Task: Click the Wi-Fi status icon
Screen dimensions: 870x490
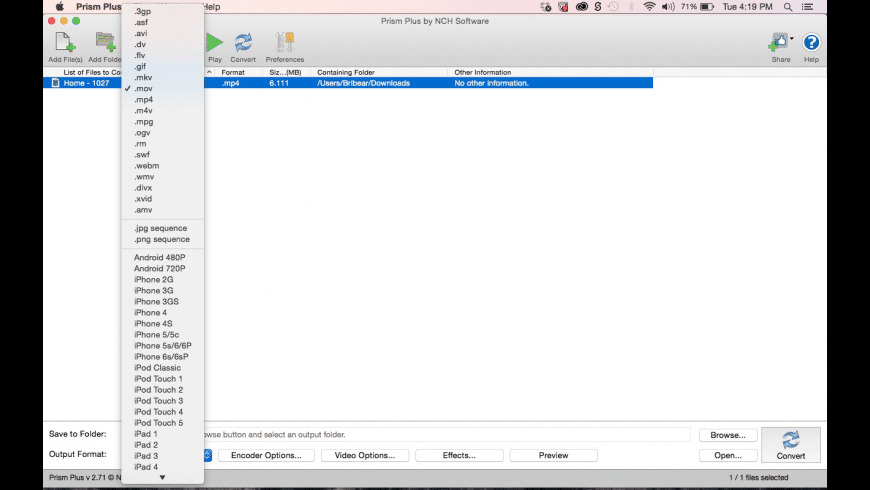Action: click(649, 7)
